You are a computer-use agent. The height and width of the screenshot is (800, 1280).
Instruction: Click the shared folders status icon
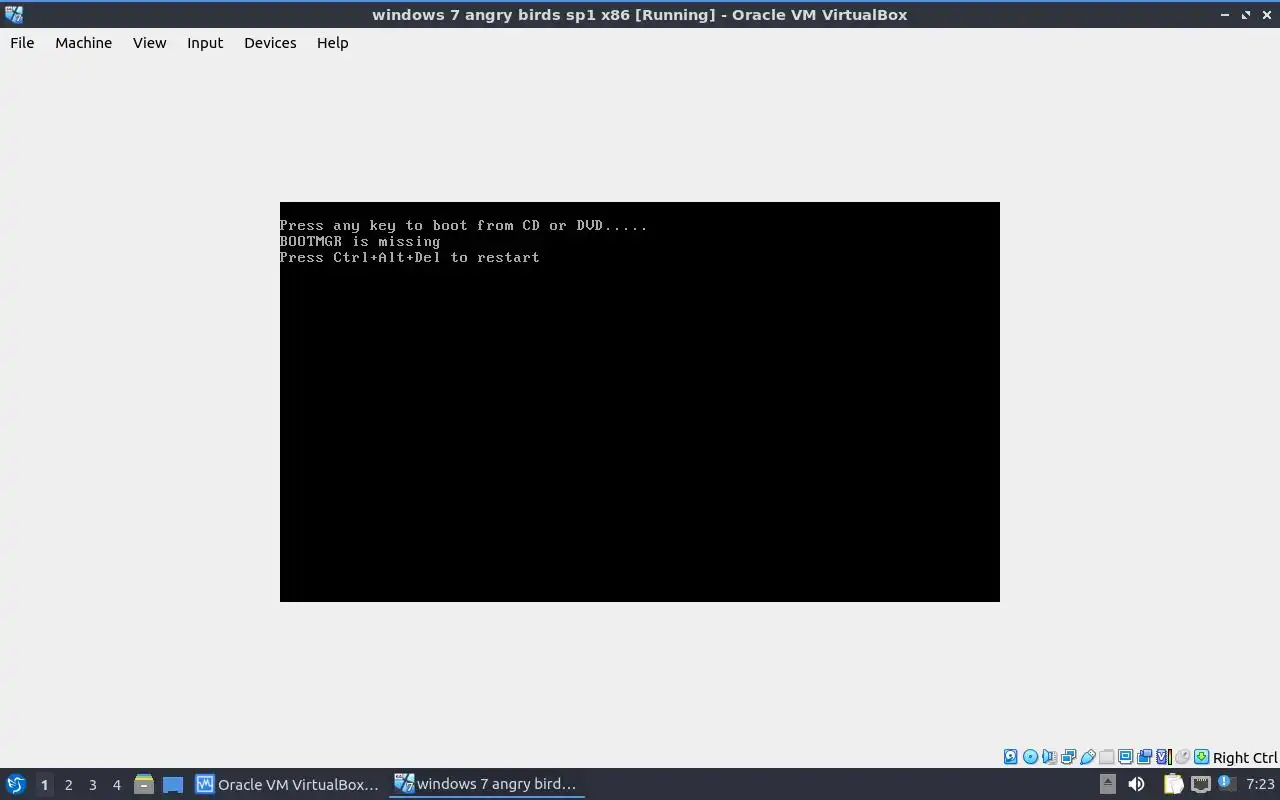coord(1106,757)
